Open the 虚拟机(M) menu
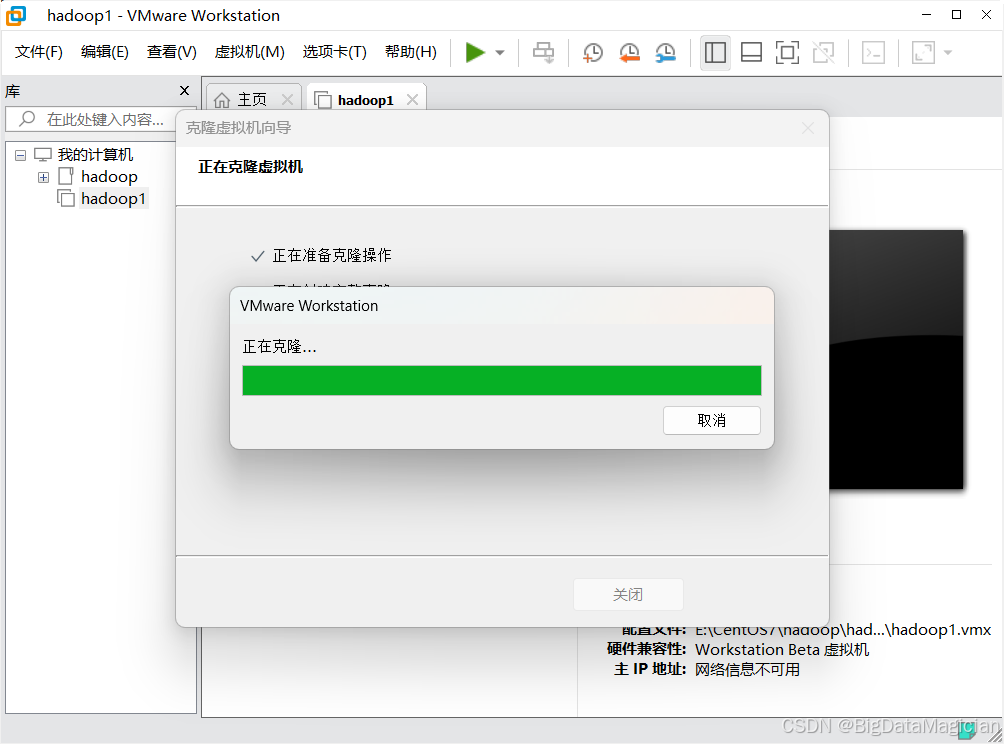 pos(250,52)
